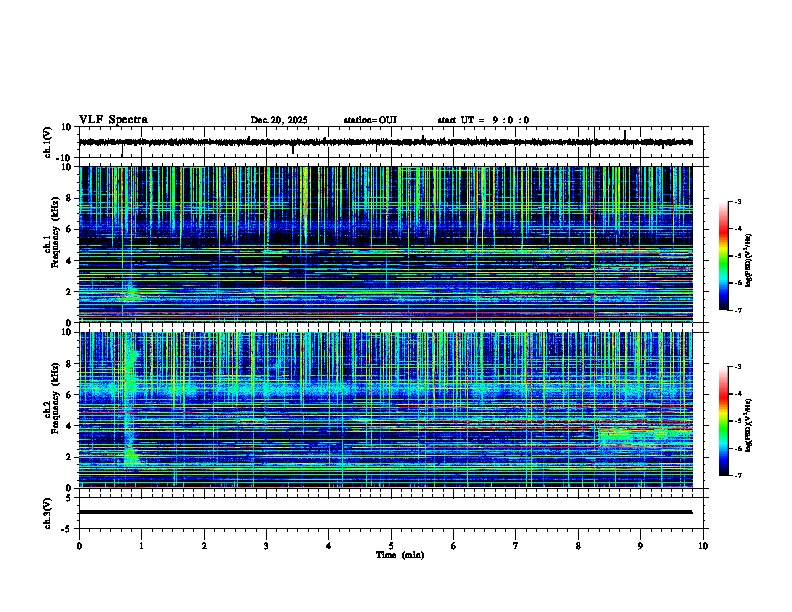Click the ch.1 spectrogram color bar
This screenshot has width=792, height=612.
click(724, 256)
